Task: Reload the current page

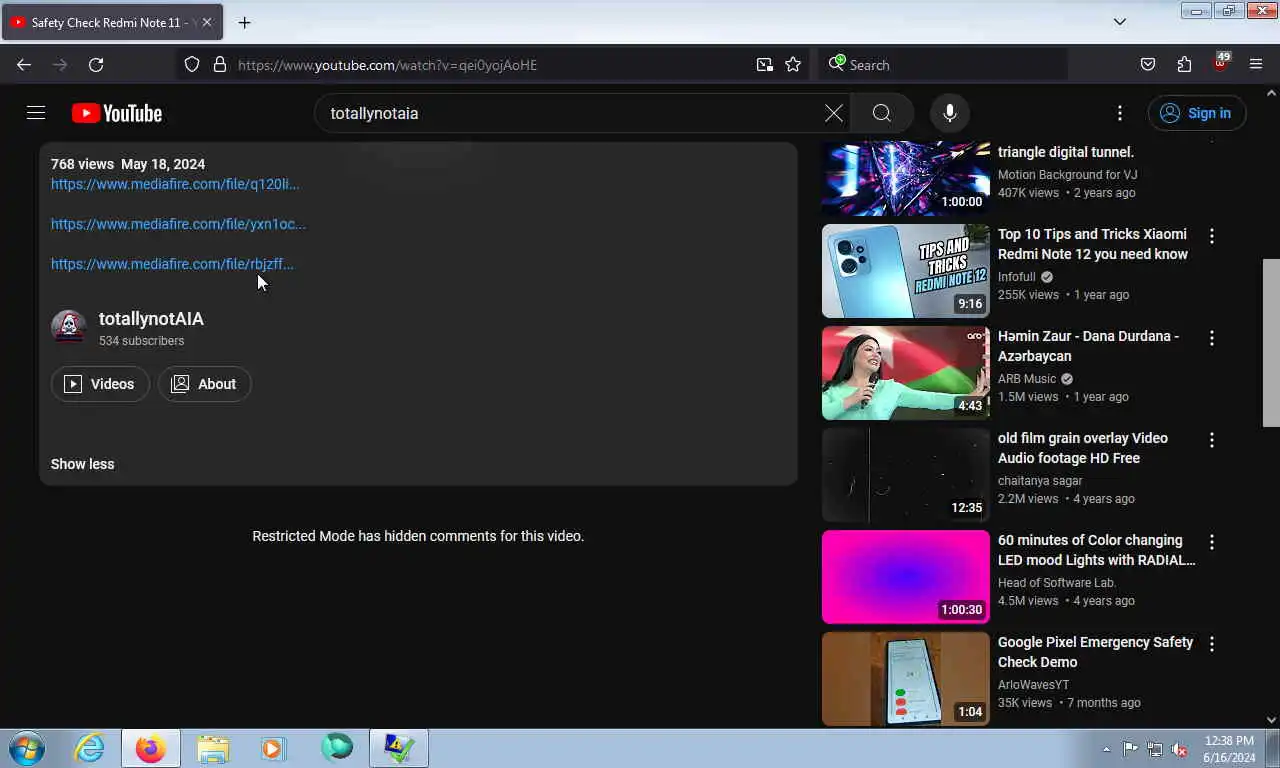Action: point(96,65)
